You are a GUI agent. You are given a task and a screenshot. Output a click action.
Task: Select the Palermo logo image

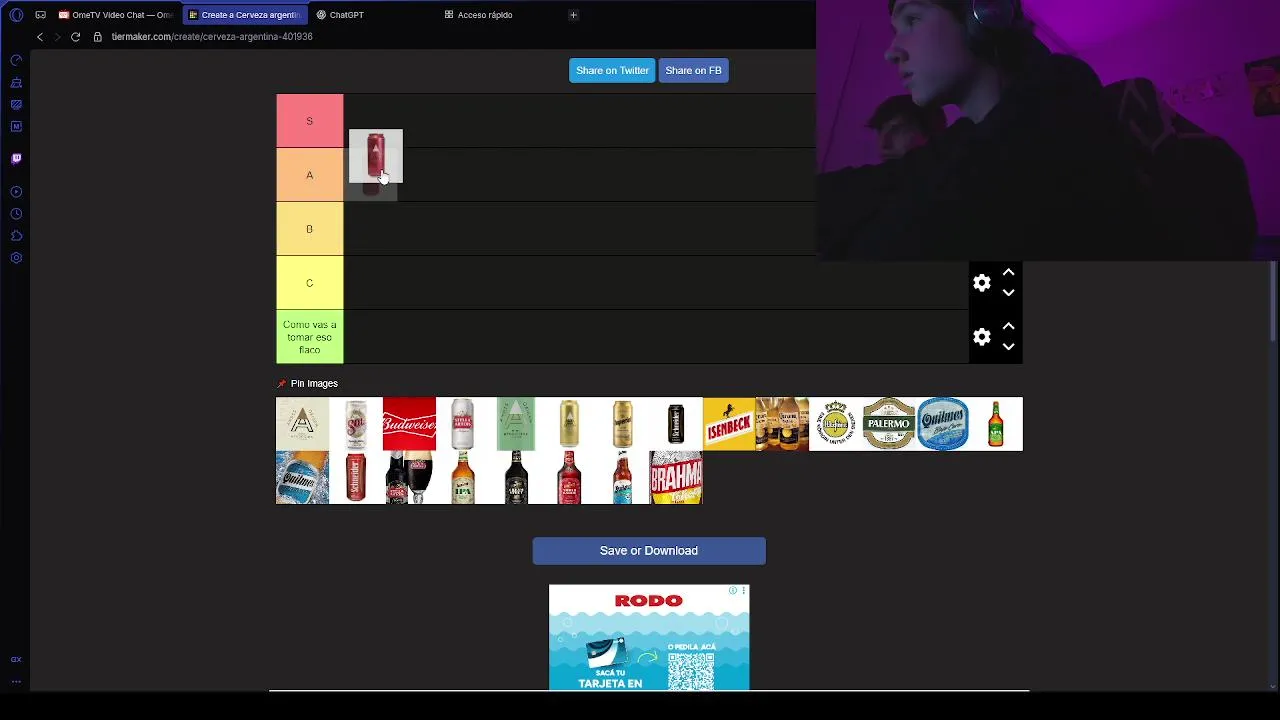pyautogui.click(x=889, y=424)
